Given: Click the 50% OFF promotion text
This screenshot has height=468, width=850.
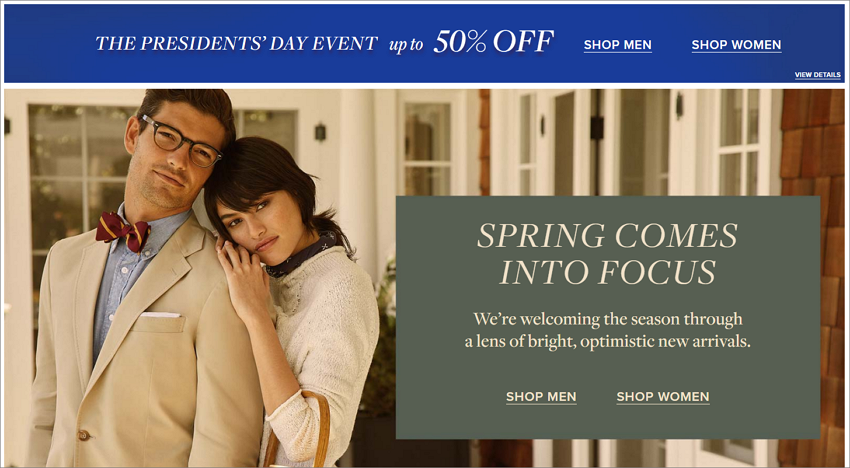Looking at the screenshot, I should click(493, 42).
